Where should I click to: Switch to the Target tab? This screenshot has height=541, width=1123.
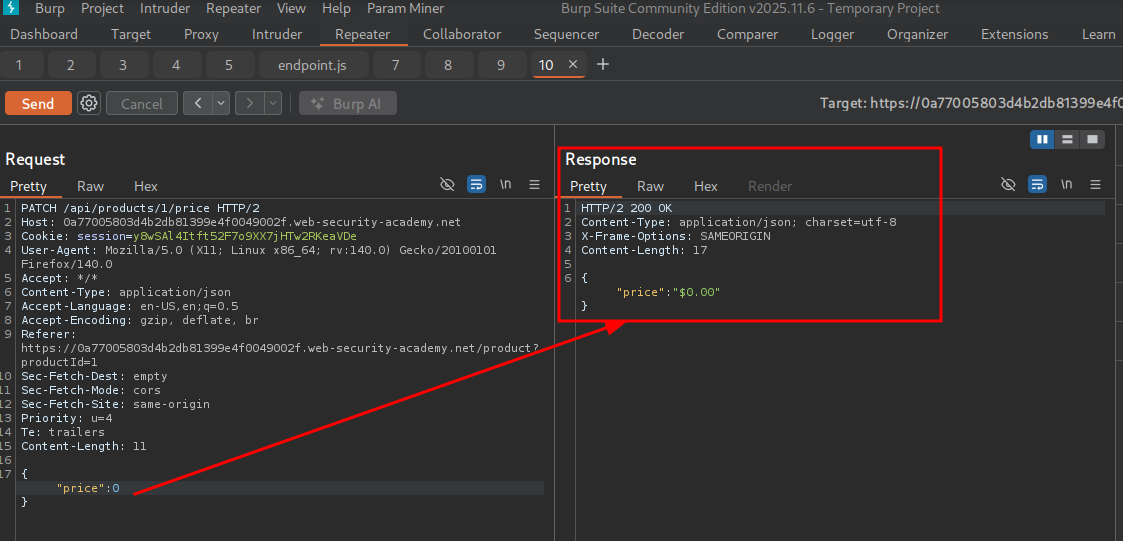pyautogui.click(x=131, y=34)
